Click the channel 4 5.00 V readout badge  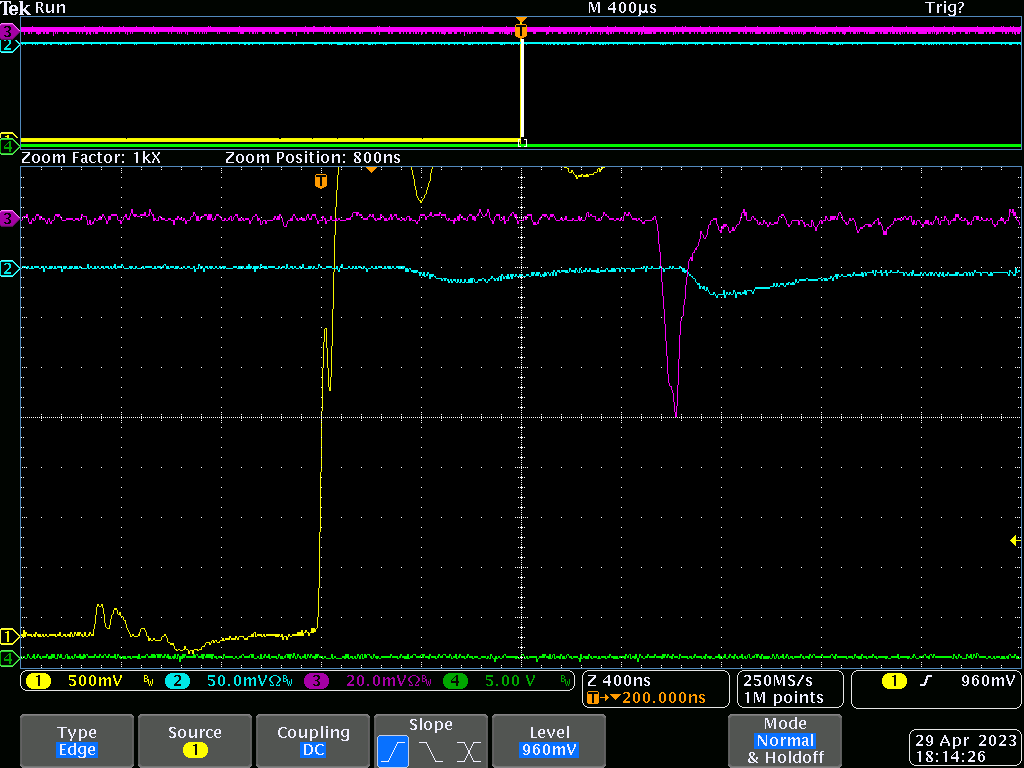coord(454,681)
